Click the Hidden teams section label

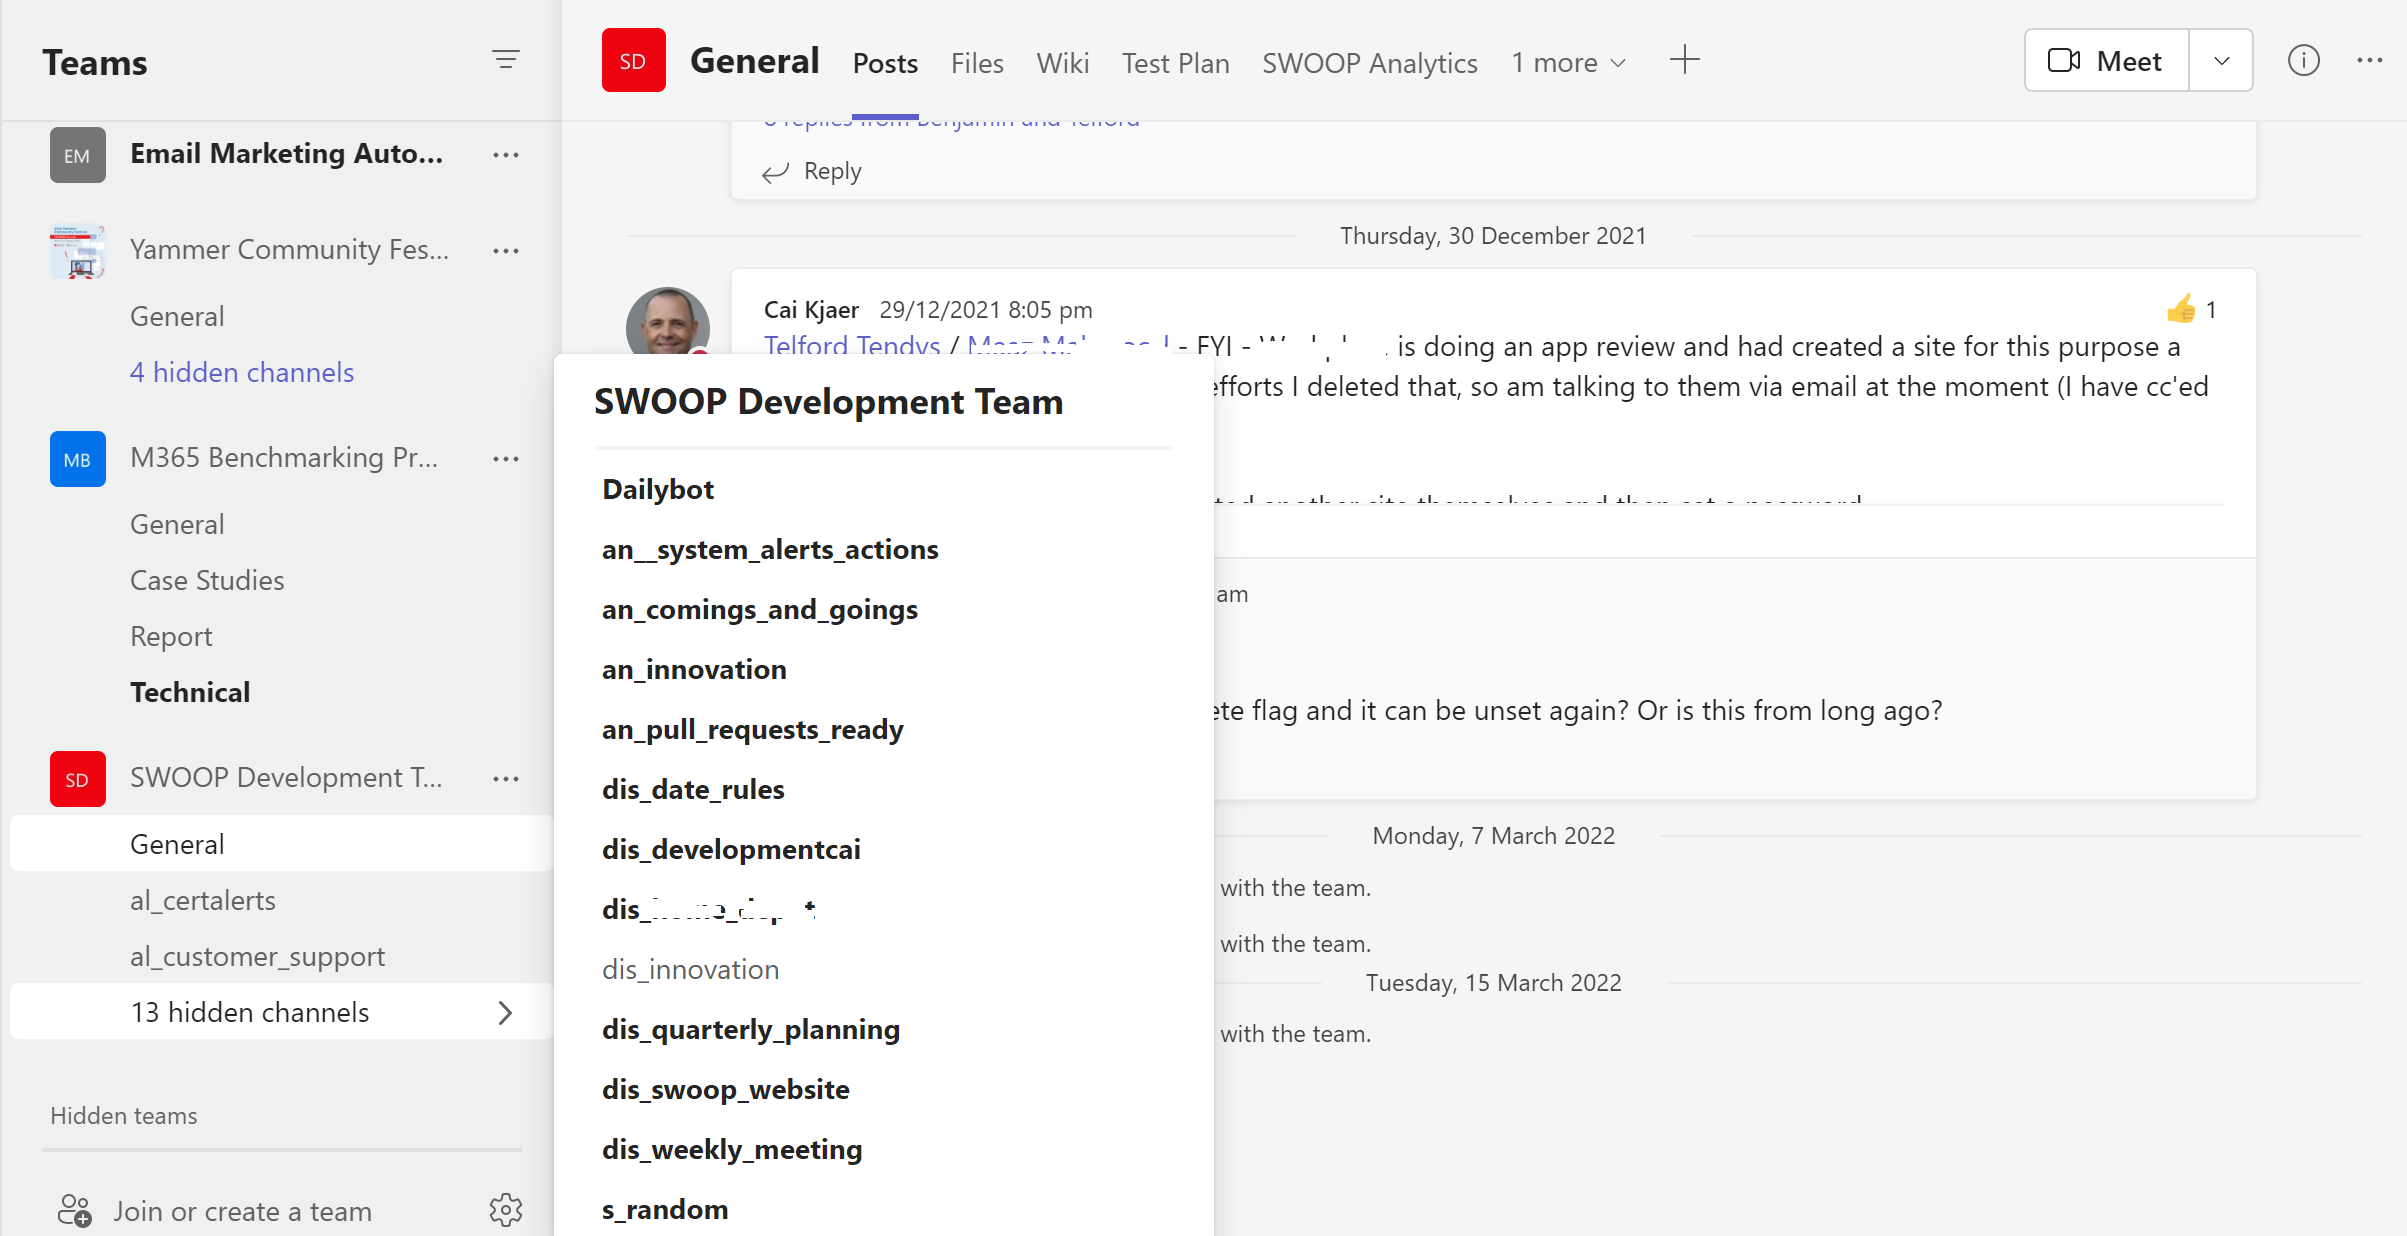[124, 1115]
